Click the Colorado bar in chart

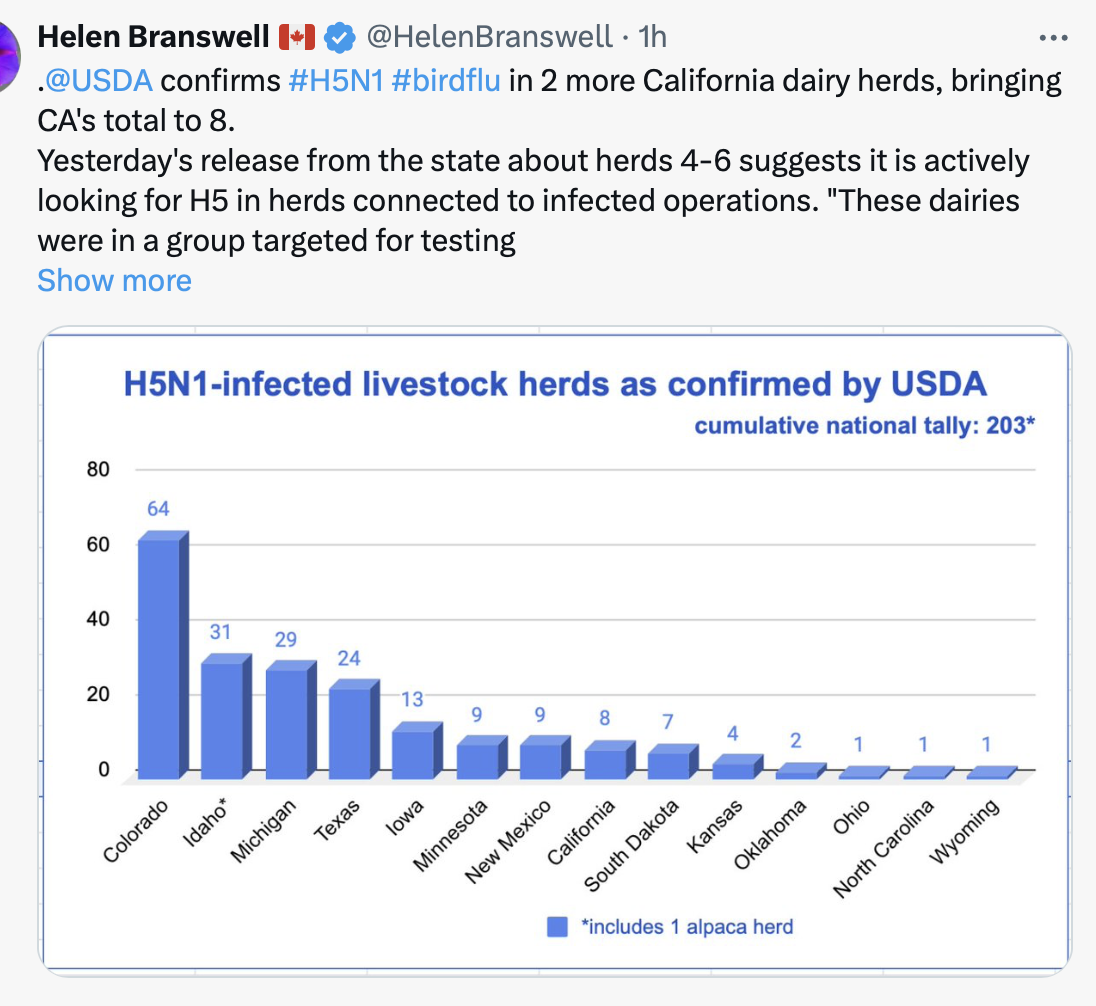[160, 657]
